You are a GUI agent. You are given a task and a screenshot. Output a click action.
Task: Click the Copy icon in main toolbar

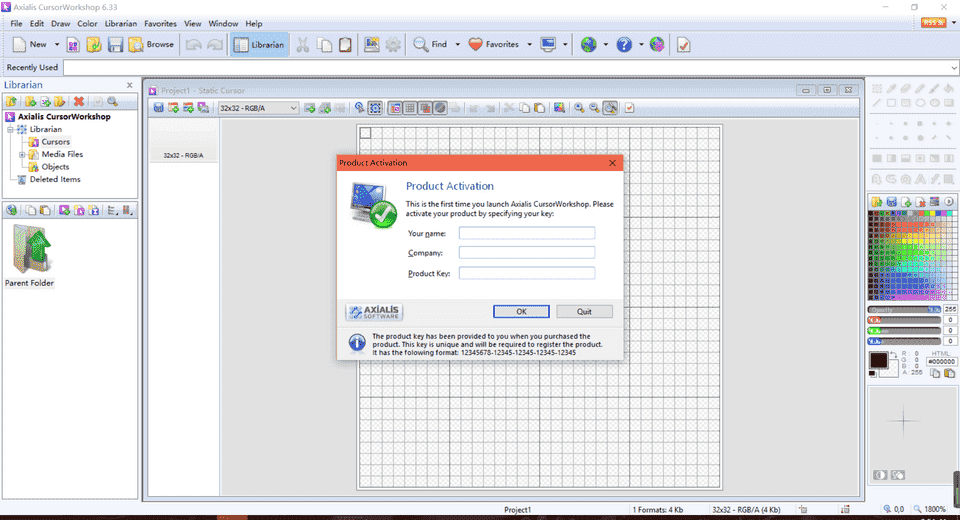[x=324, y=45]
